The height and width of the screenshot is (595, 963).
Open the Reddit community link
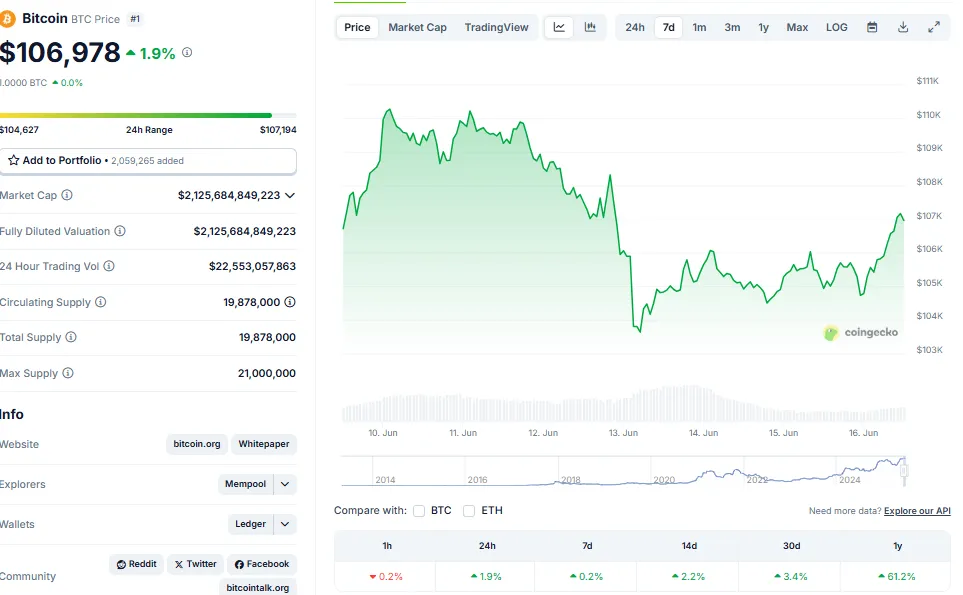[136, 564]
